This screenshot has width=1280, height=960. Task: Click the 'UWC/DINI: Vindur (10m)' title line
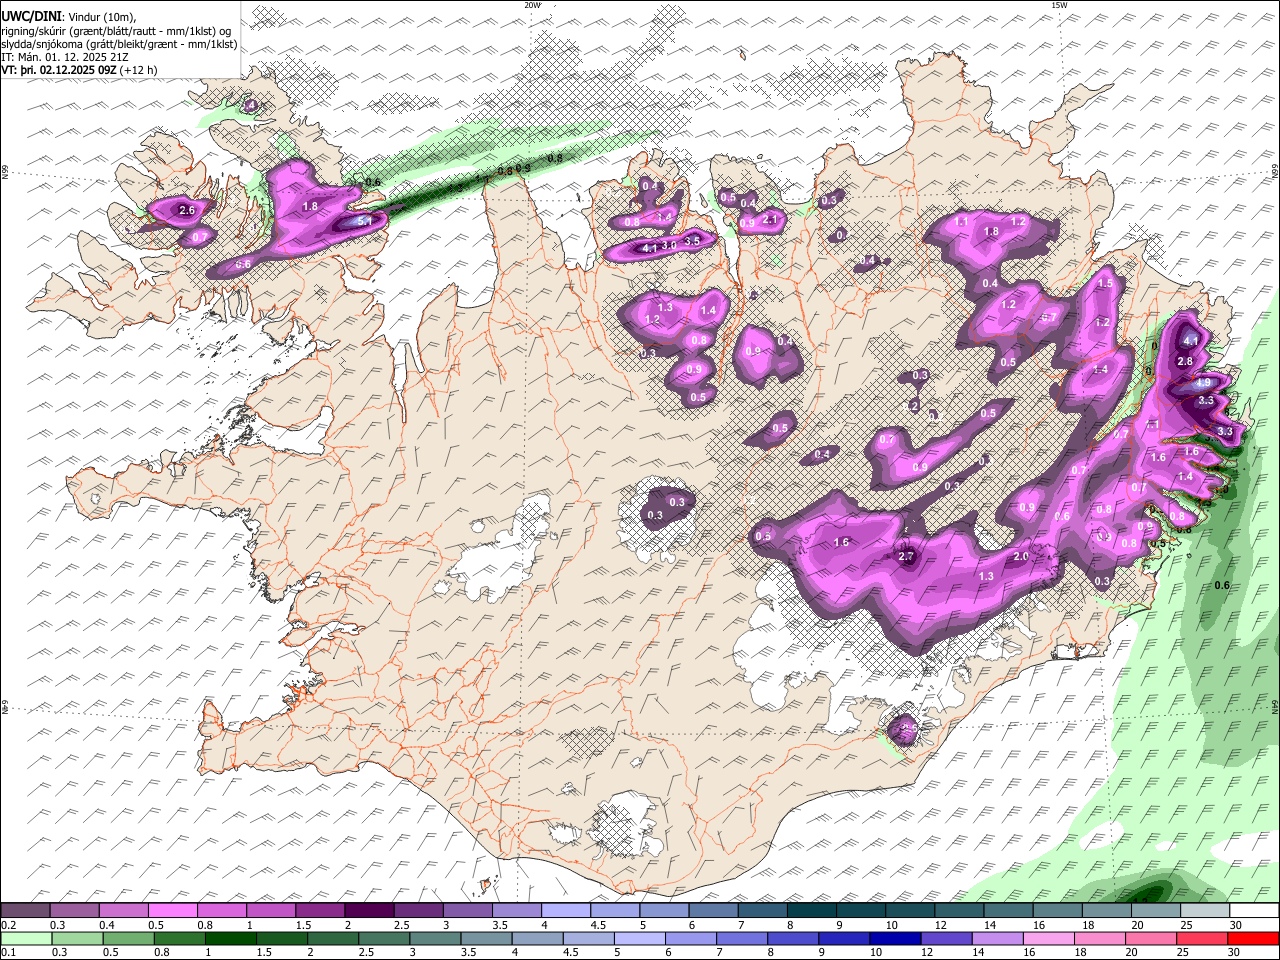tap(69, 17)
